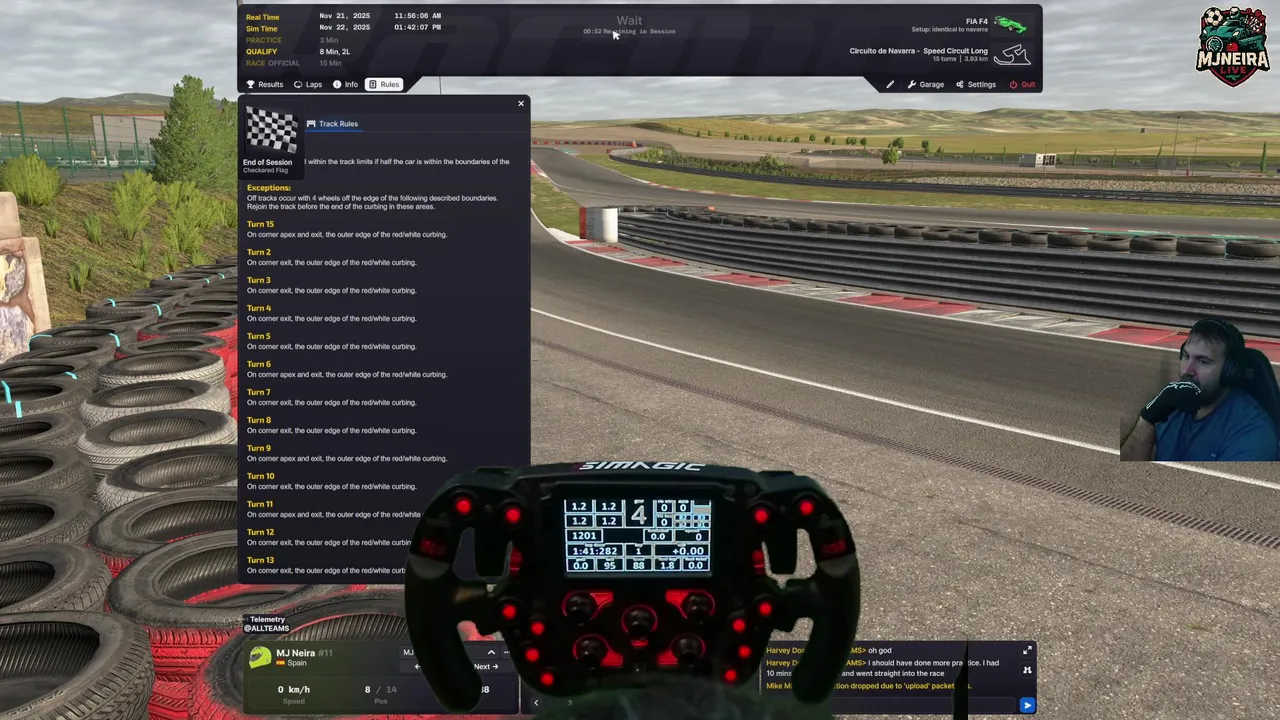1280x720 pixels.
Task: Click the green FIA F4 car icon
Action: 1010,24
